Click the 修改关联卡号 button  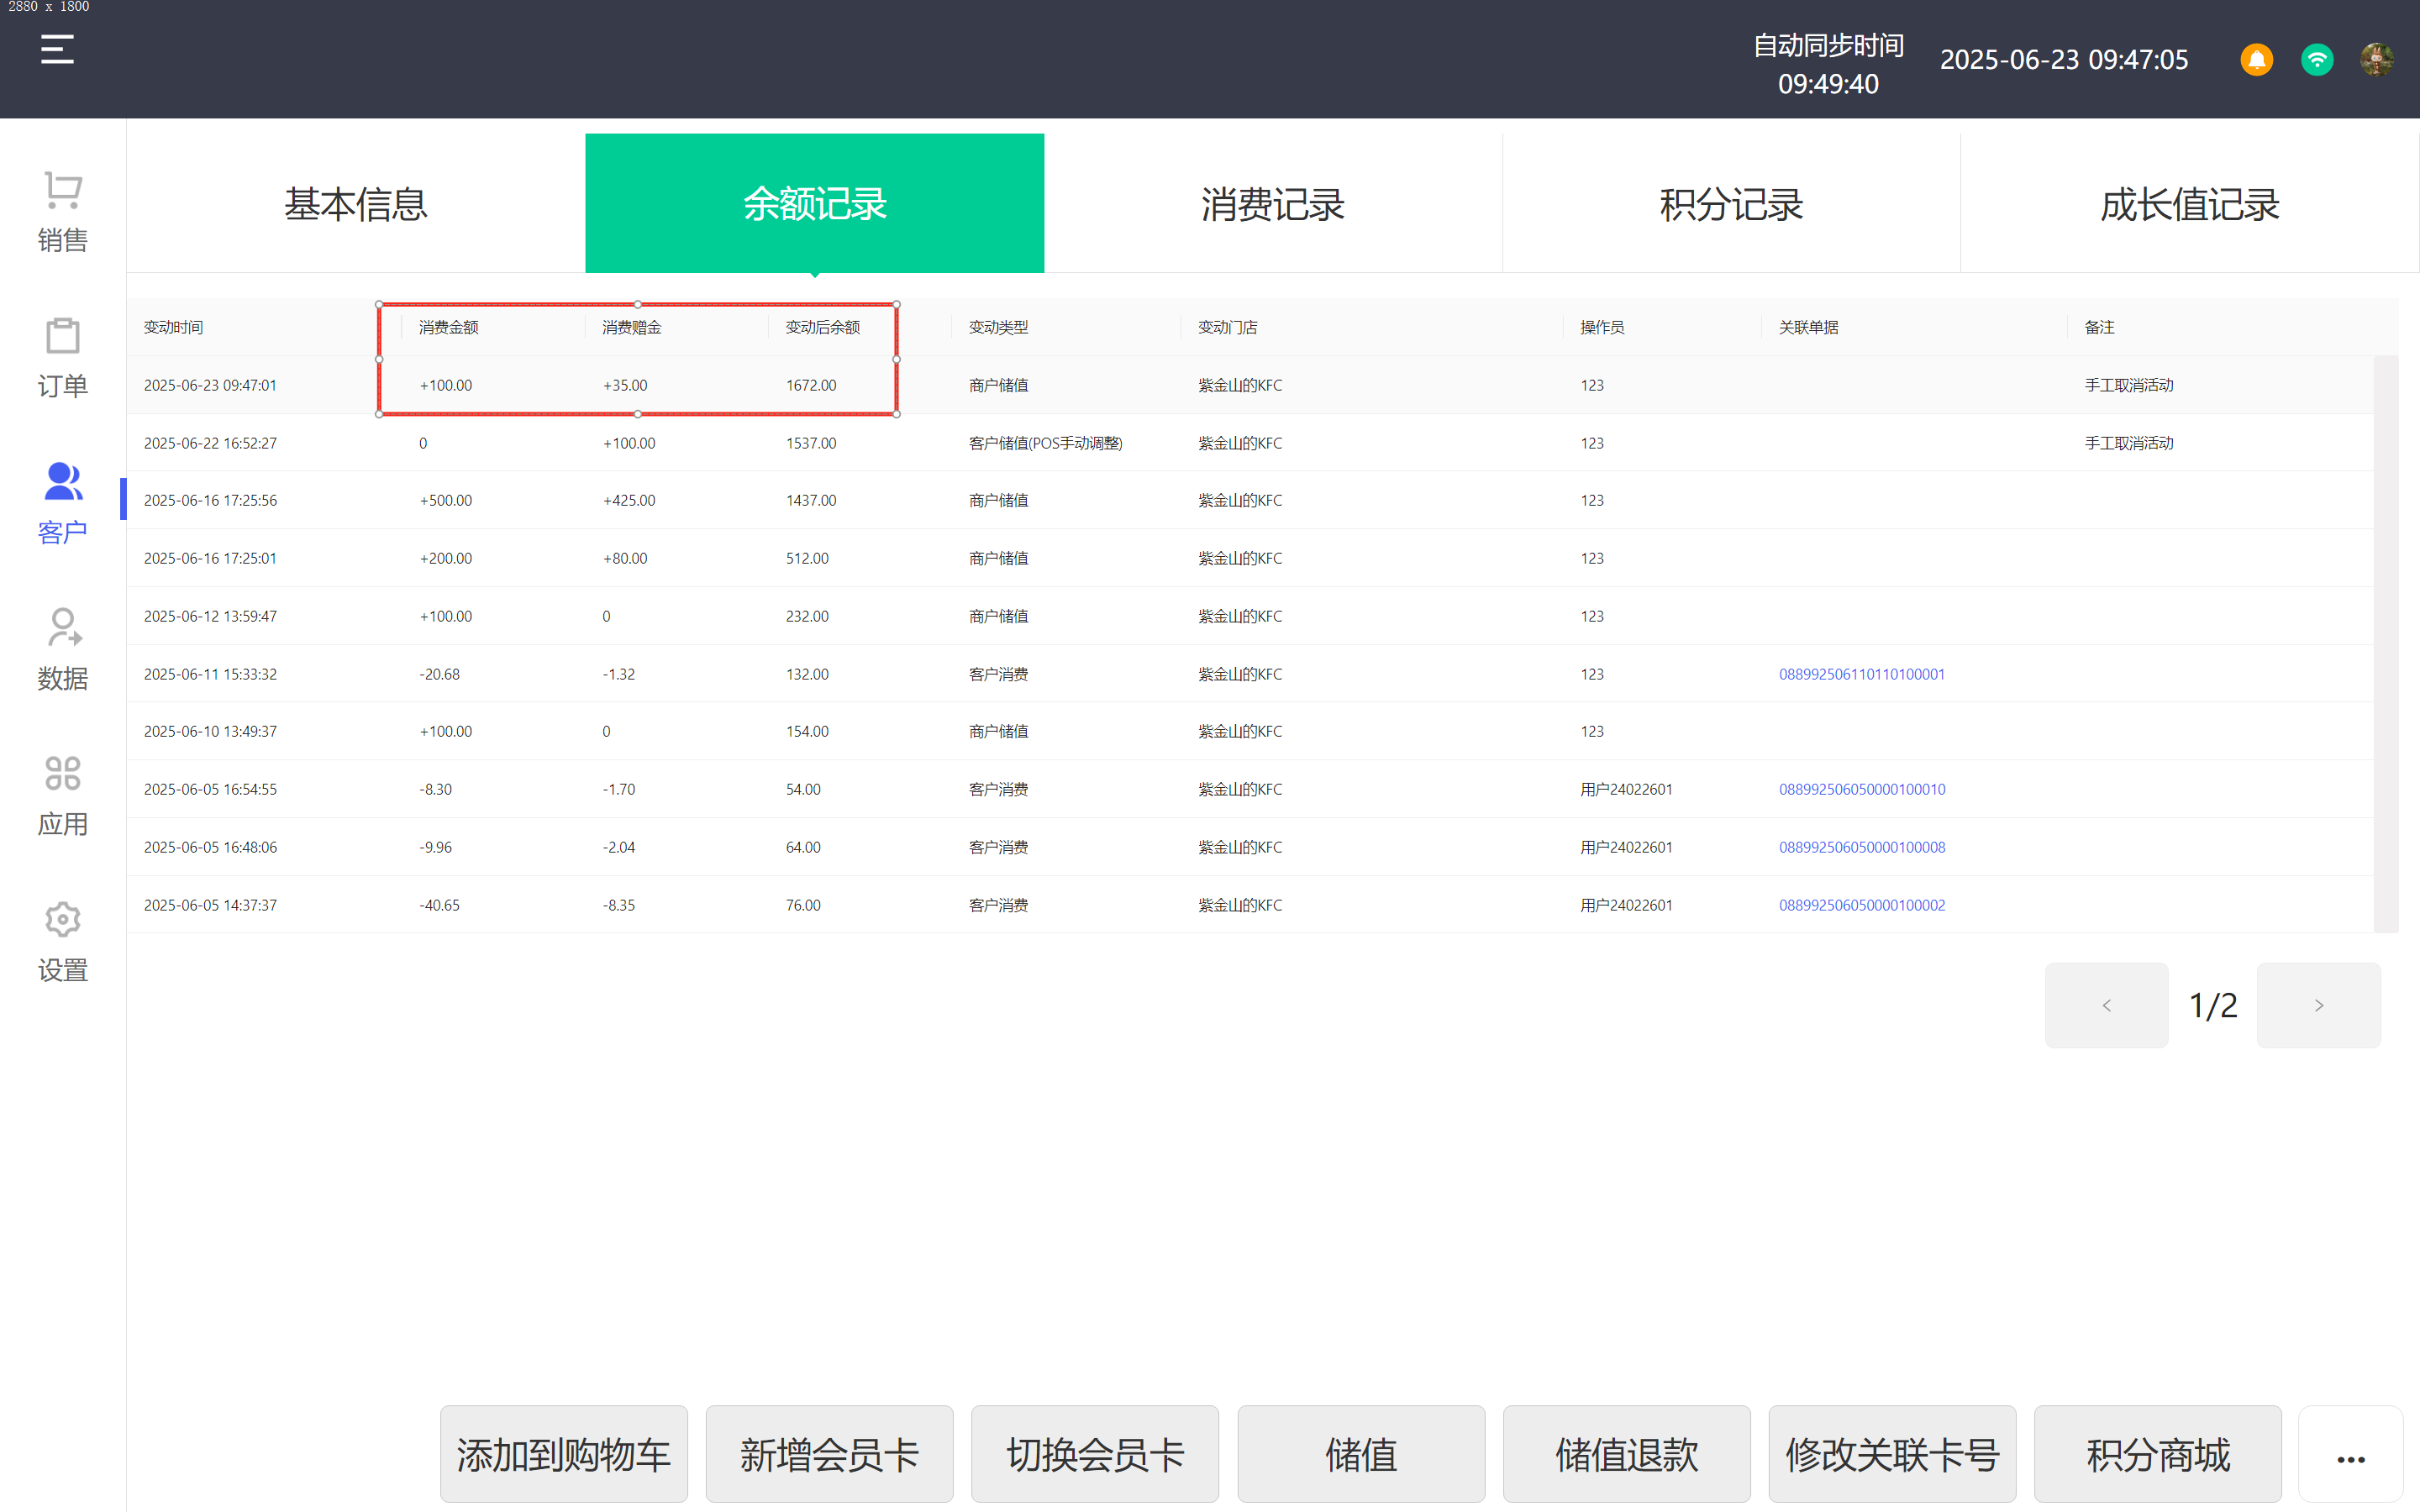pyautogui.click(x=1893, y=1454)
